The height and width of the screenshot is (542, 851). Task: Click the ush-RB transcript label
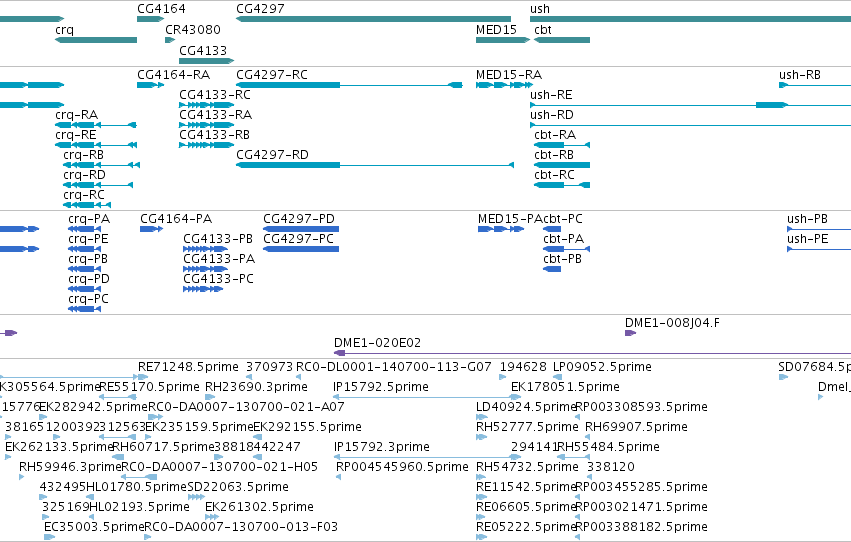pos(799,75)
